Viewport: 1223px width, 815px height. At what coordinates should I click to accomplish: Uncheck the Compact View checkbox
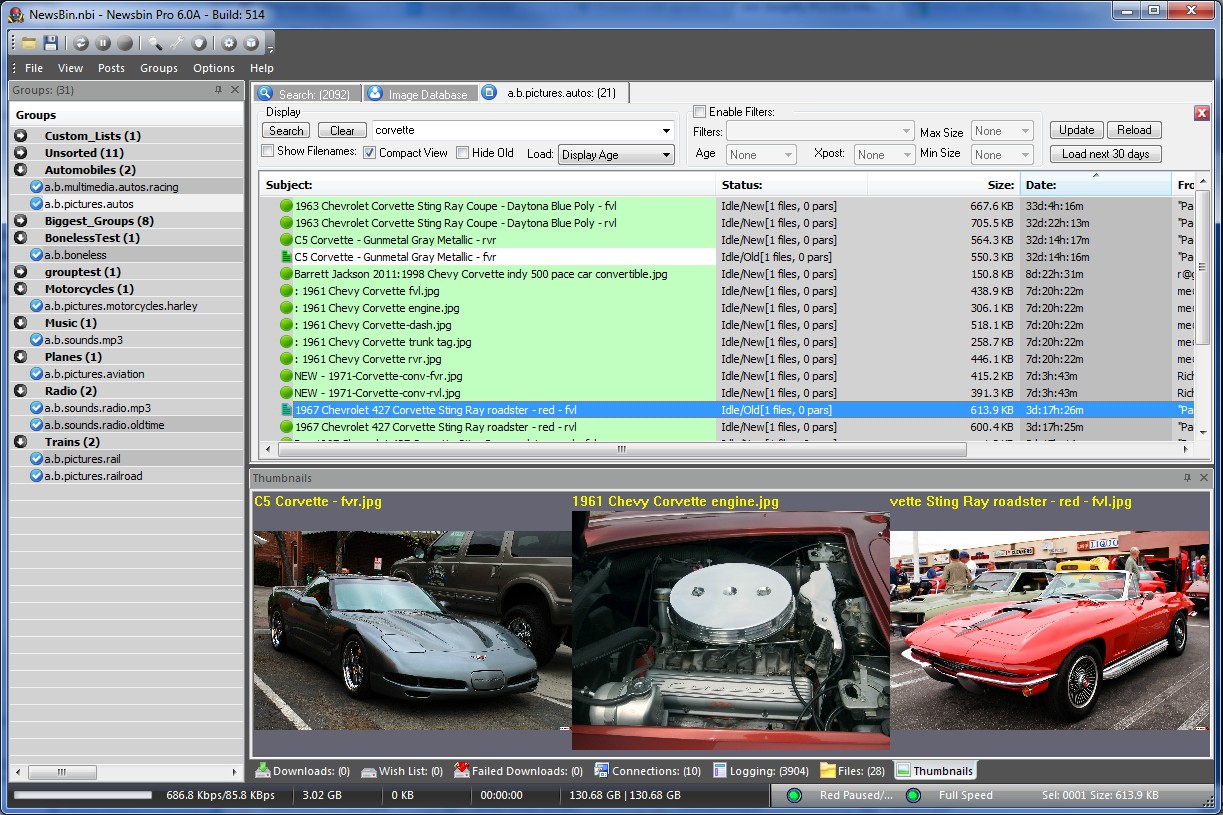[x=369, y=153]
